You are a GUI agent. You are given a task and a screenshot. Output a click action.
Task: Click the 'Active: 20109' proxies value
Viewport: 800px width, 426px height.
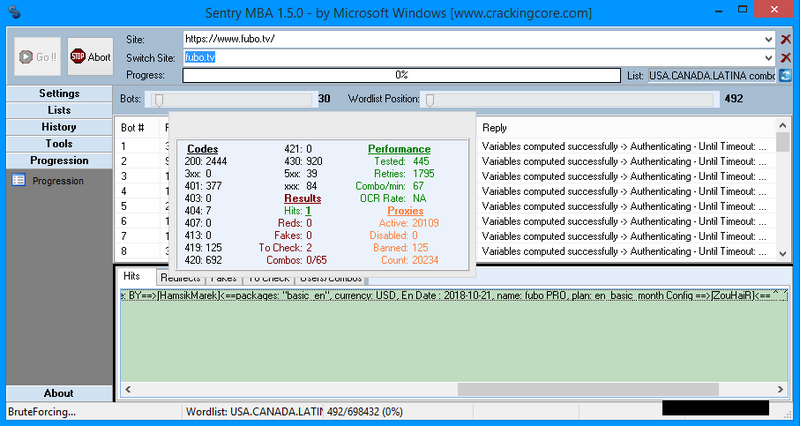pyautogui.click(x=409, y=223)
